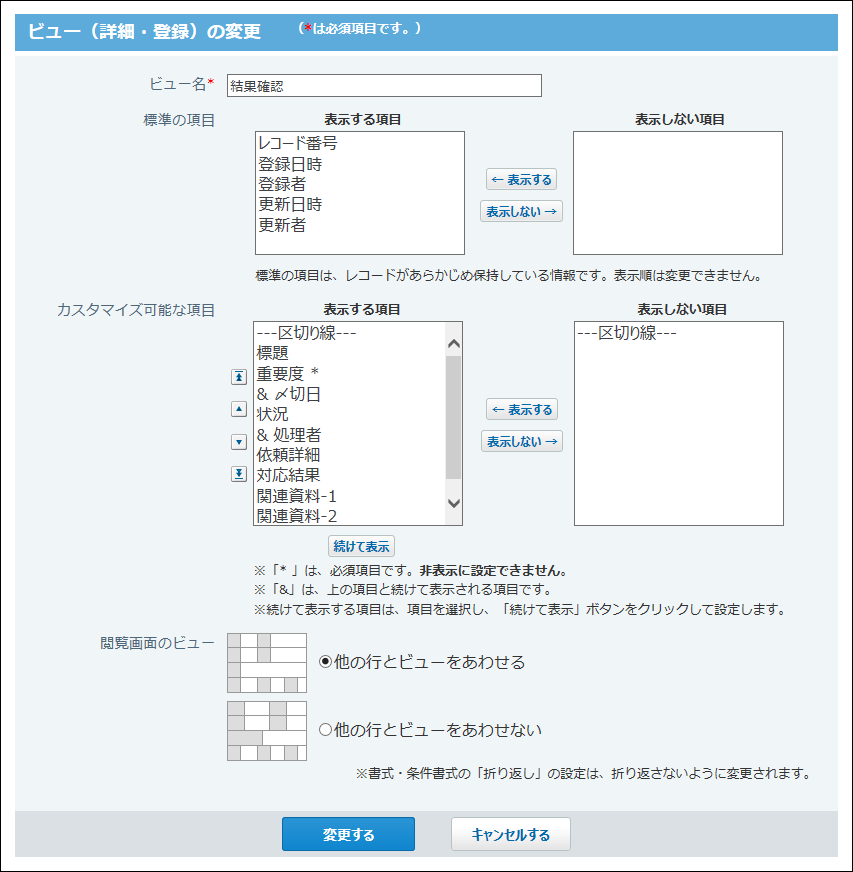Click the キャンセルする button
Screen dimensions: 853x872
point(510,834)
